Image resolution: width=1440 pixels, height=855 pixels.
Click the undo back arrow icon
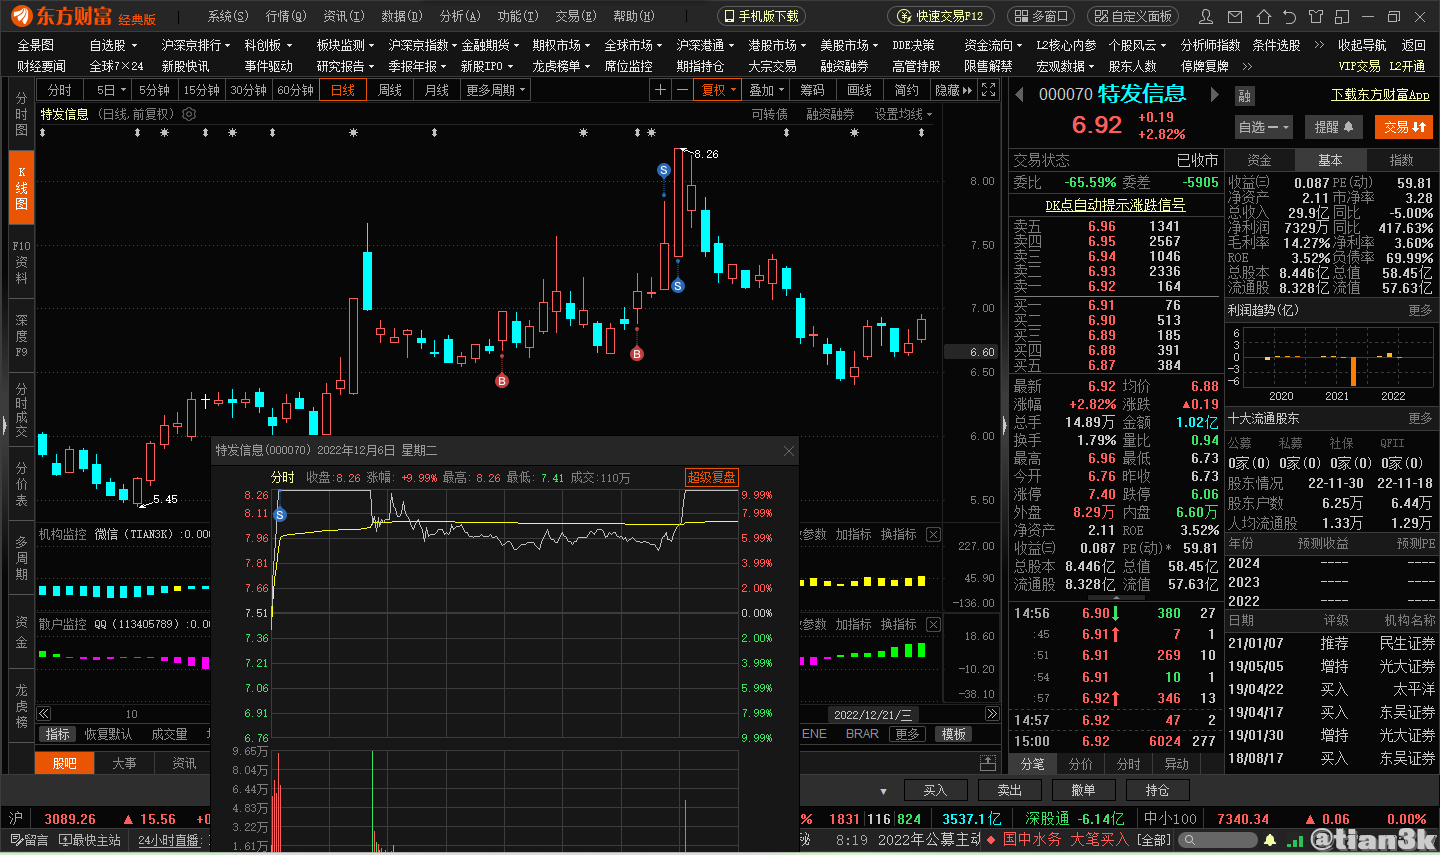(1289, 16)
